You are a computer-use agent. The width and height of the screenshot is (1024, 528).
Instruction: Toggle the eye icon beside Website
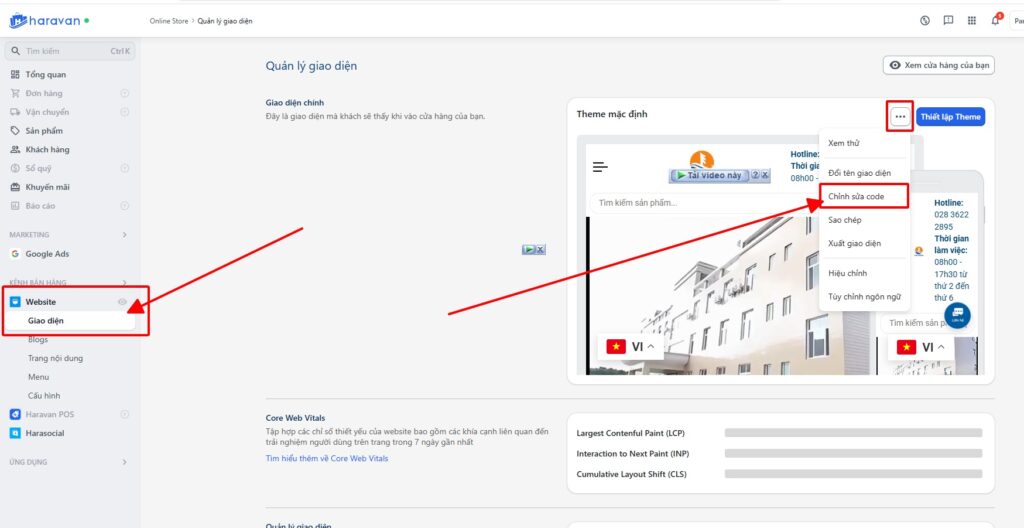pos(123,302)
